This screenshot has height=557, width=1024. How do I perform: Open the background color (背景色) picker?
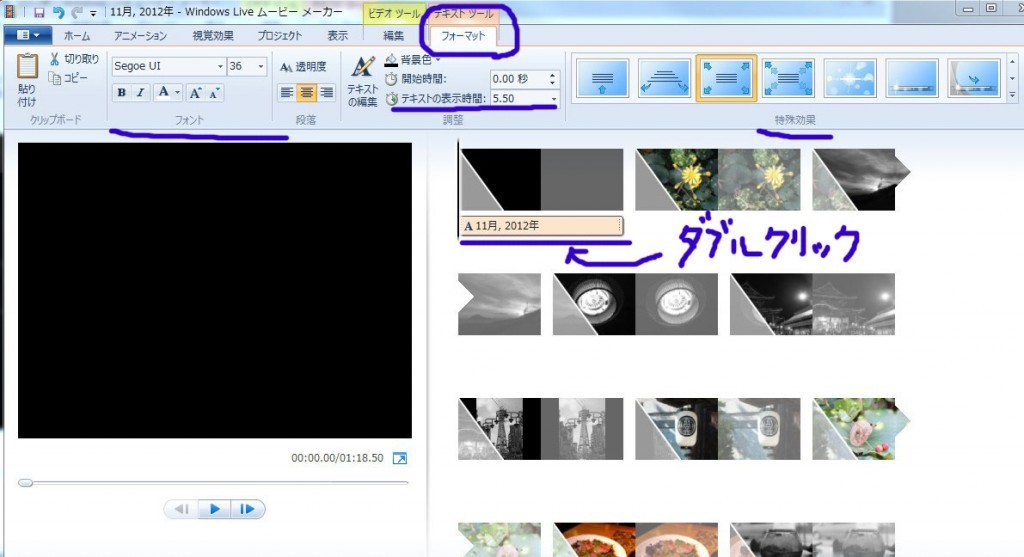click(x=411, y=60)
